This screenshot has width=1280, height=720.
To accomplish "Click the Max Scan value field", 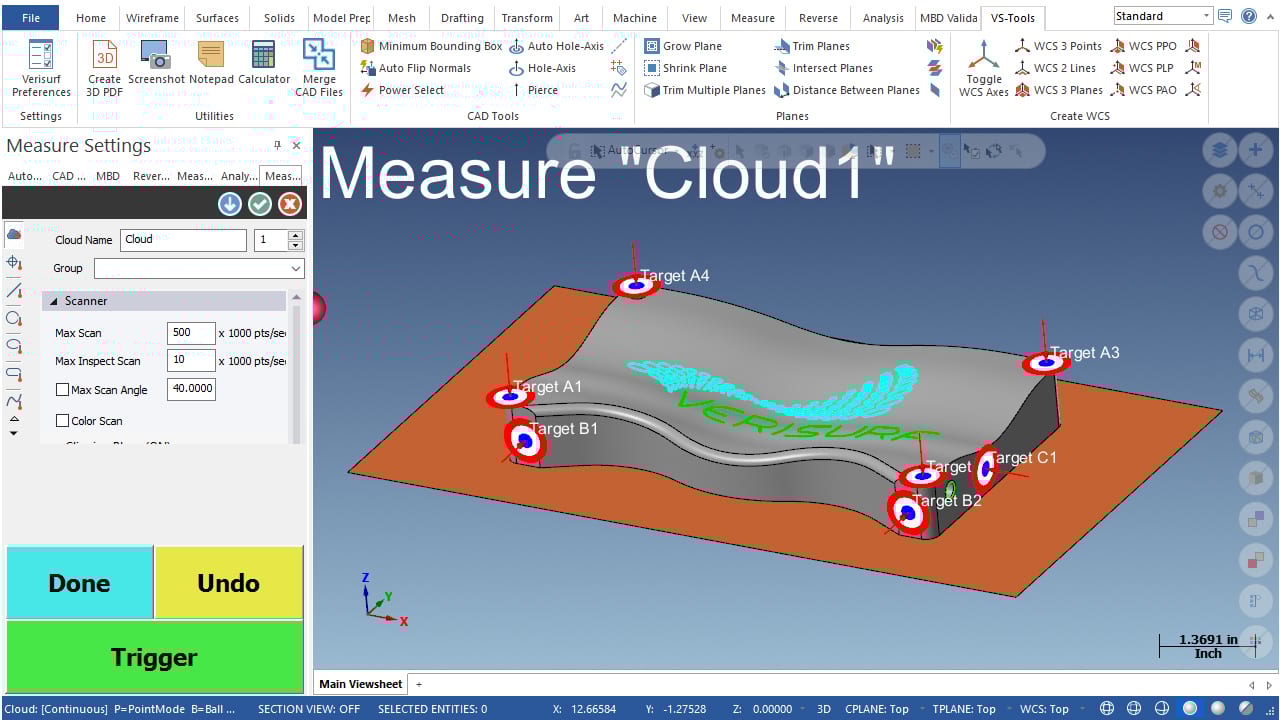I will 191,333.
